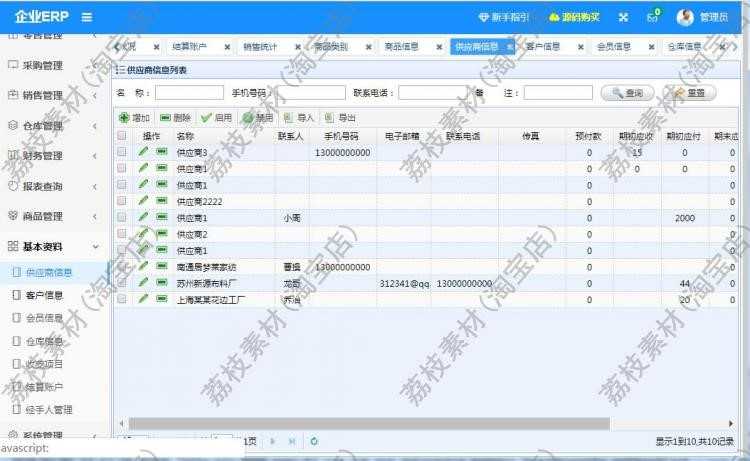This screenshot has height=461, width=750.
Task: Click the horizontal scrollbar thumb under table
Action: (x=369, y=423)
